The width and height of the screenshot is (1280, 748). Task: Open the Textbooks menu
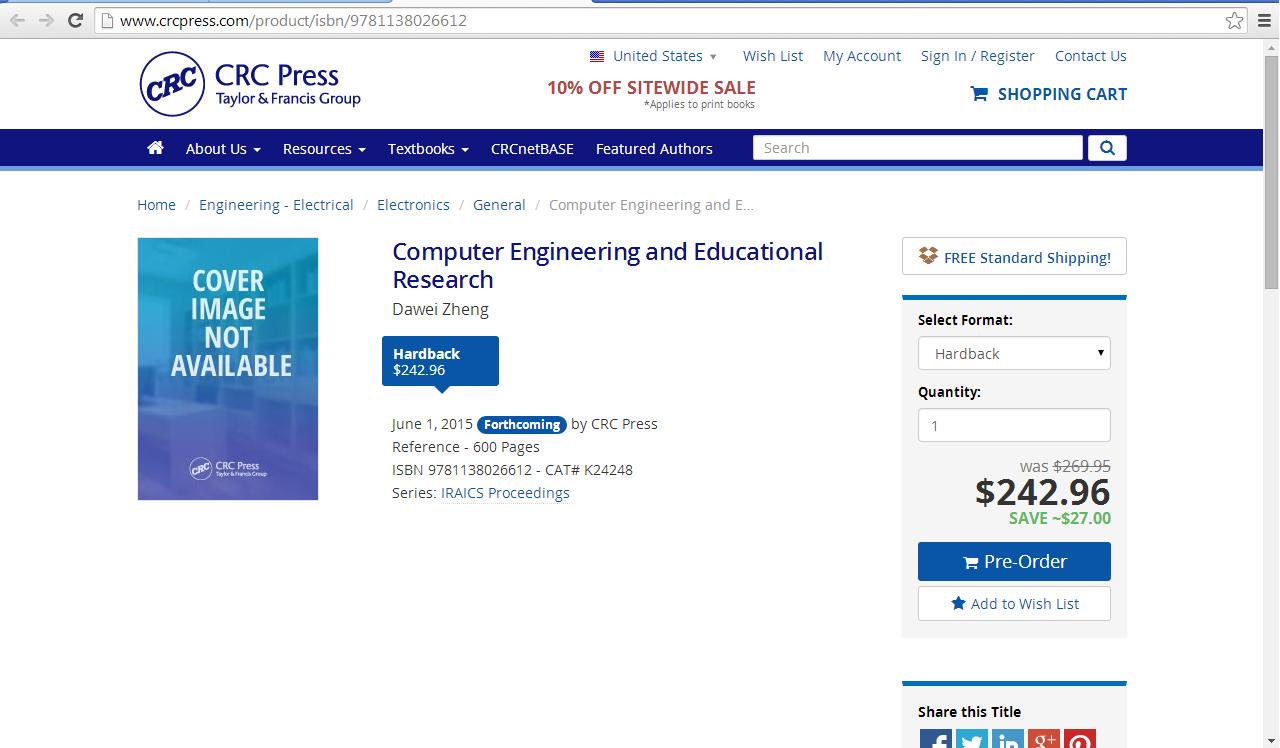pos(428,149)
